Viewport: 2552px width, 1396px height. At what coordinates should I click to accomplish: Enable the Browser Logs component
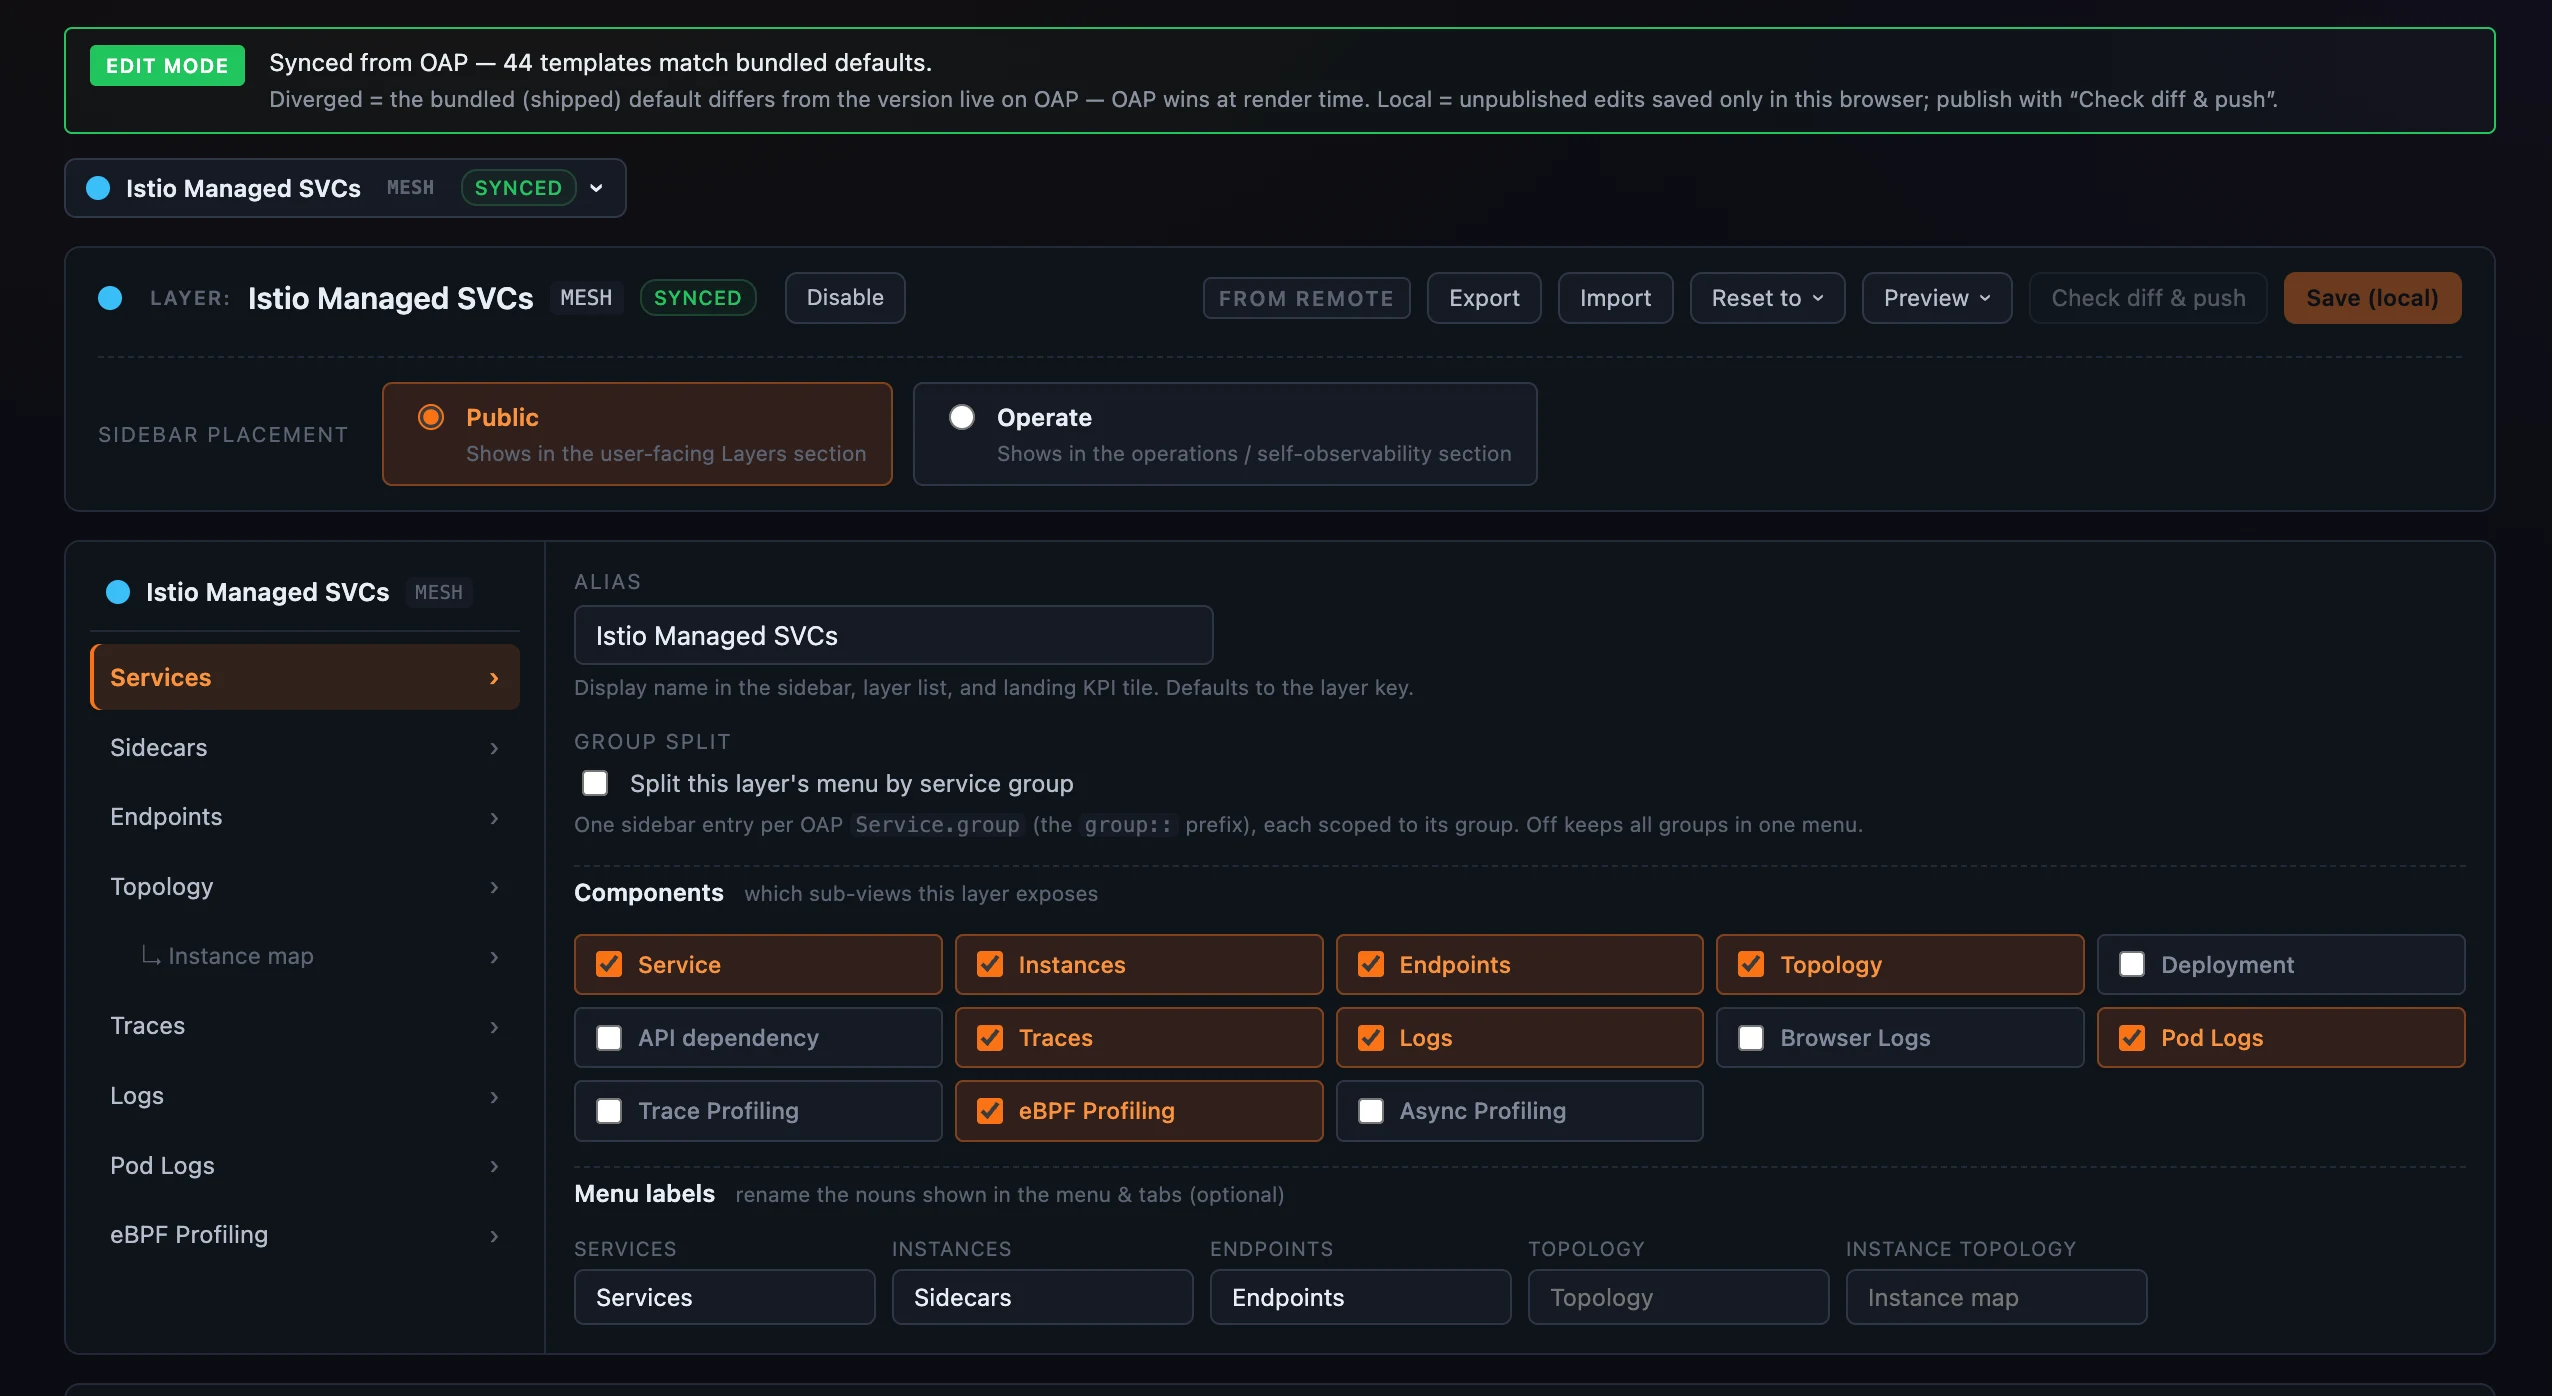click(x=1751, y=1038)
